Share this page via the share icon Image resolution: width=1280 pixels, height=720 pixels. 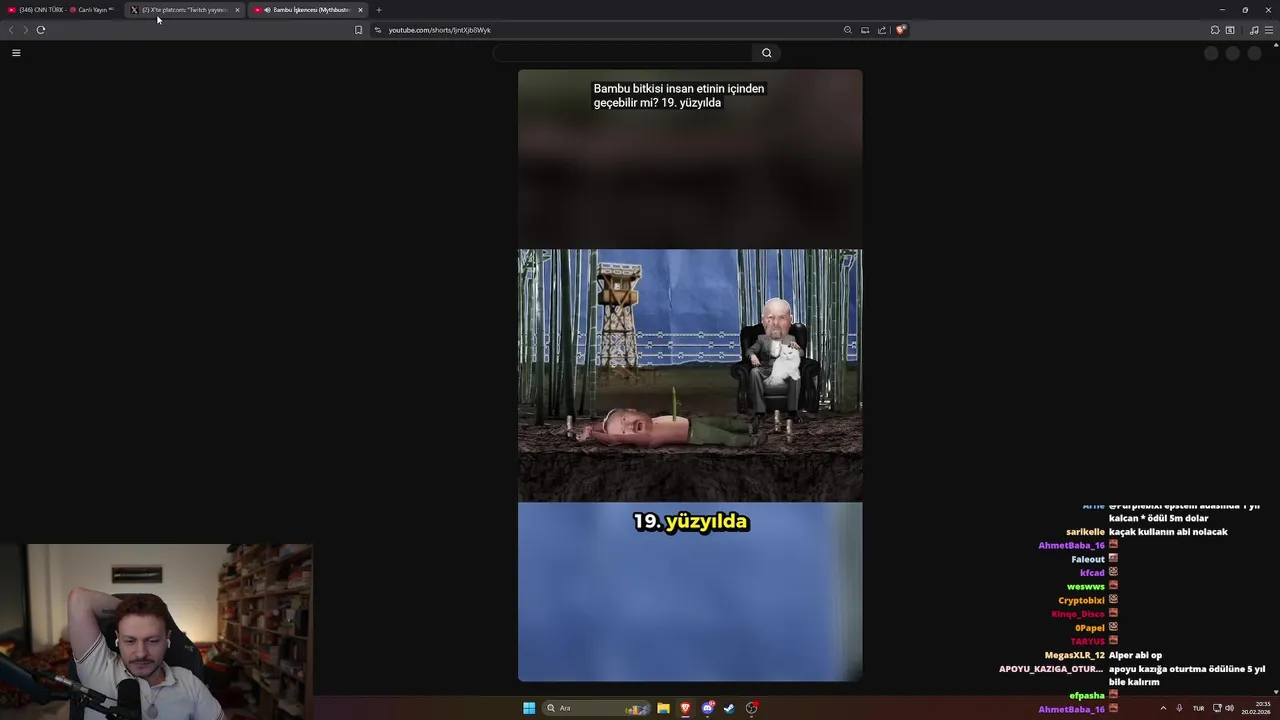[882, 30]
